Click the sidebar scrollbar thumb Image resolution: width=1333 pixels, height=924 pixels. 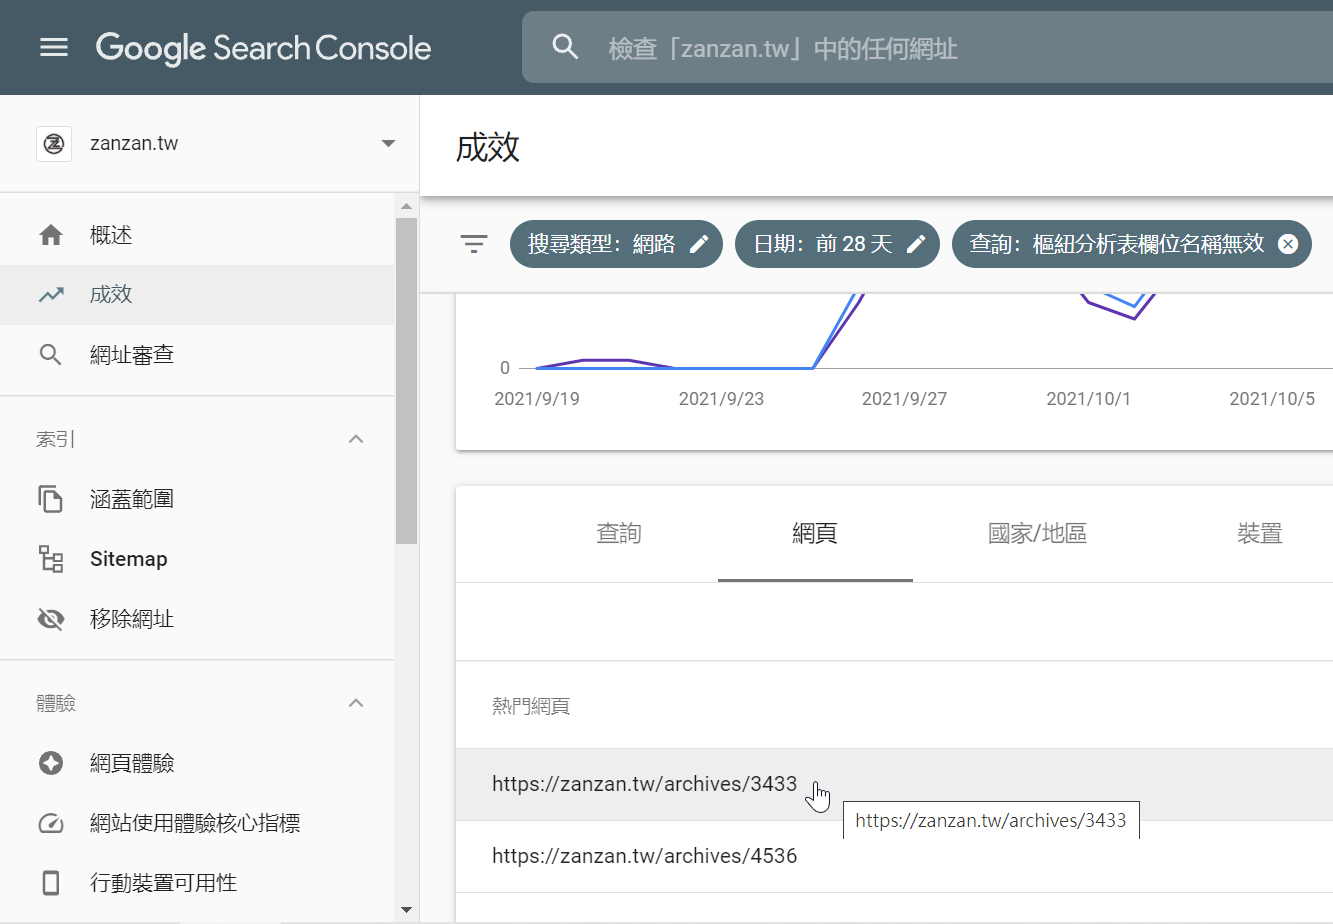click(x=406, y=381)
